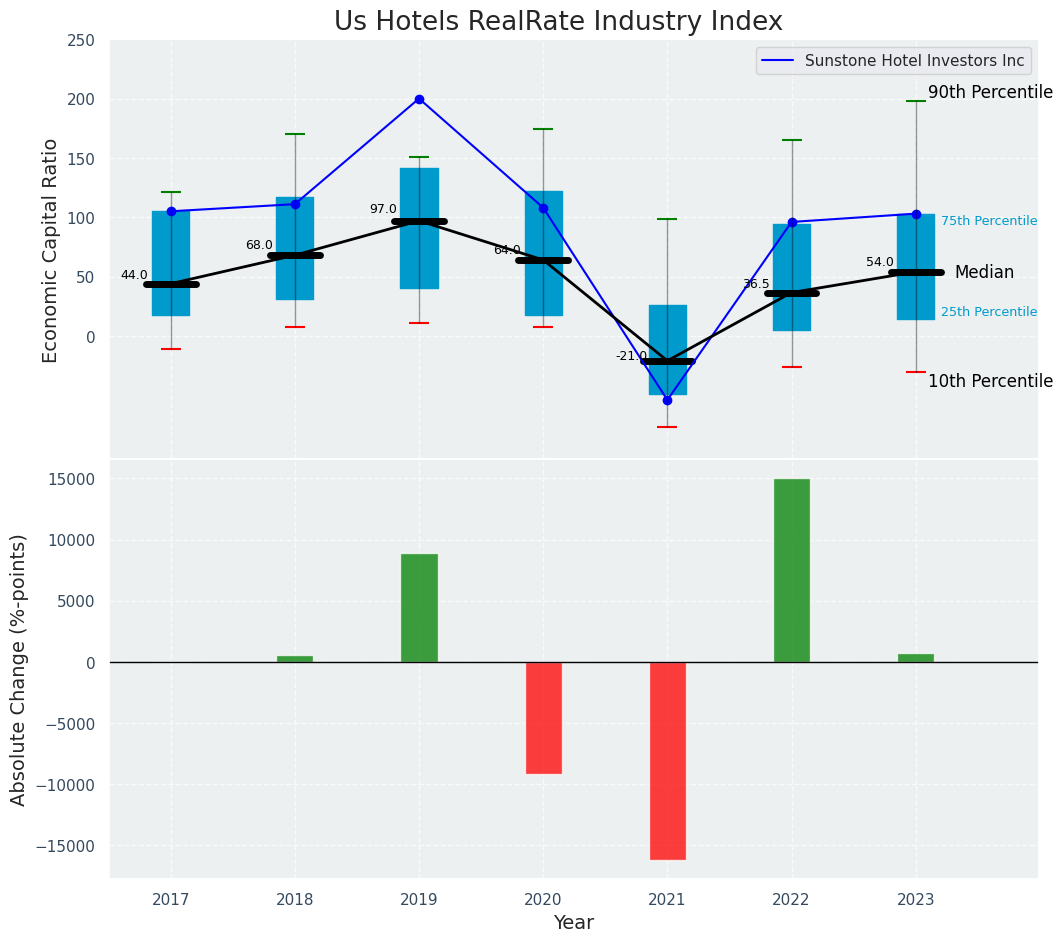Click the Median annotation text on right
This screenshot has height=942, width=1063.
pos(984,272)
